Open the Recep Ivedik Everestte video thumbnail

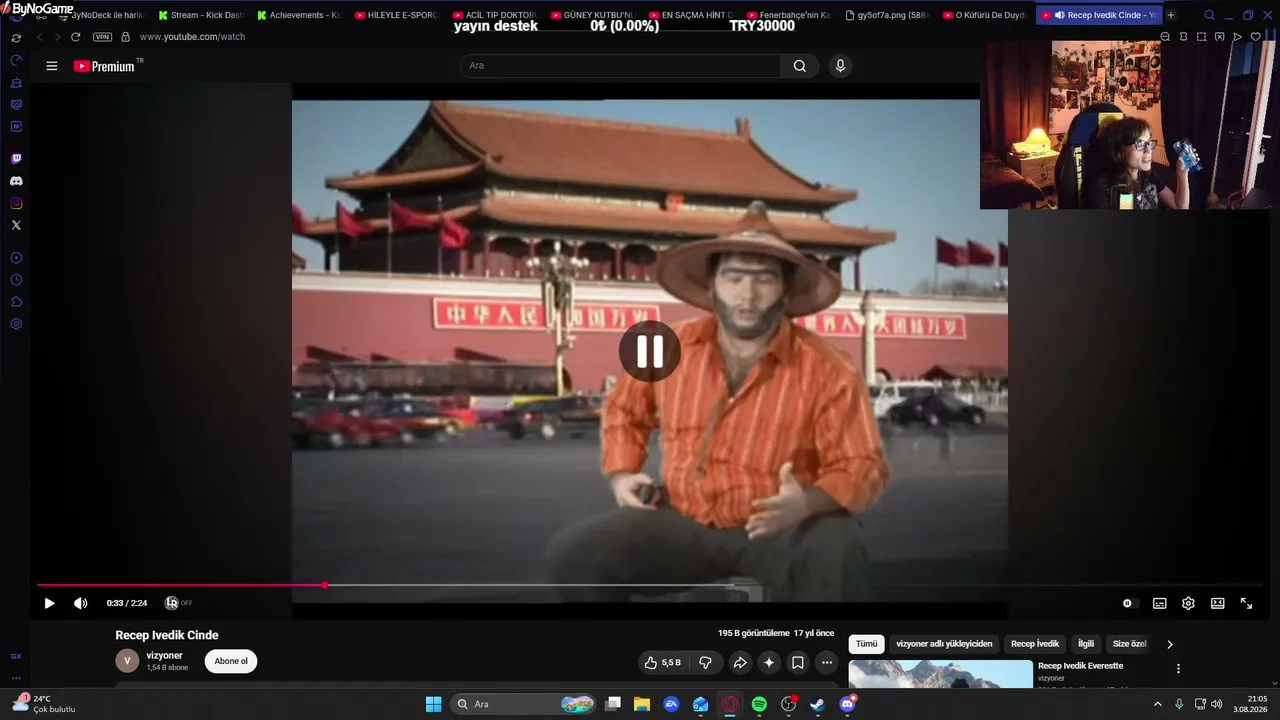(x=941, y=674)
